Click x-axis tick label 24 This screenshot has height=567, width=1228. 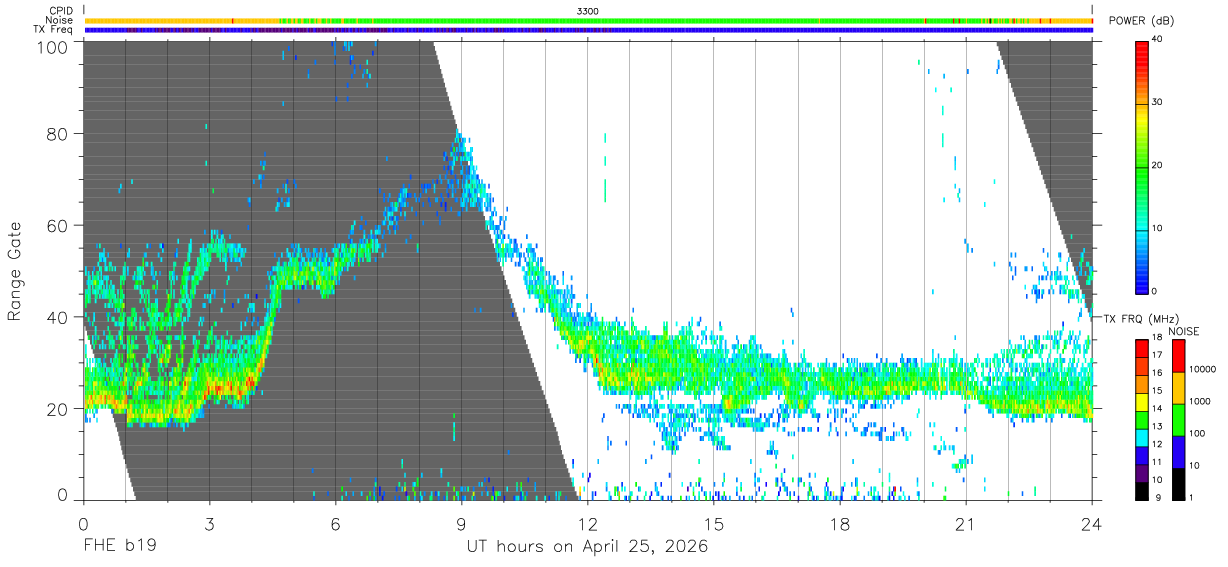[x=1092, y=523]
